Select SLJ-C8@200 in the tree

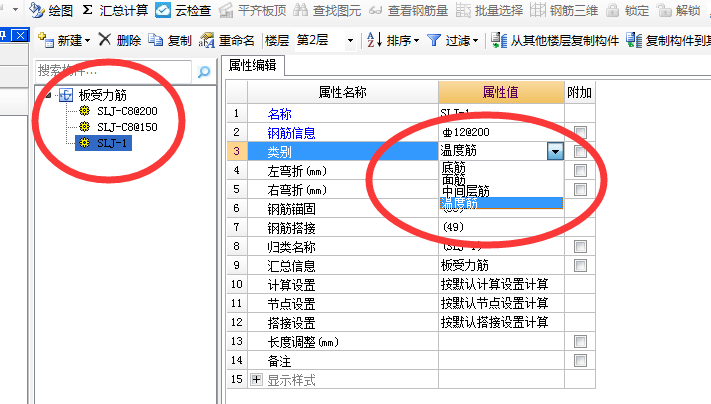127,111
